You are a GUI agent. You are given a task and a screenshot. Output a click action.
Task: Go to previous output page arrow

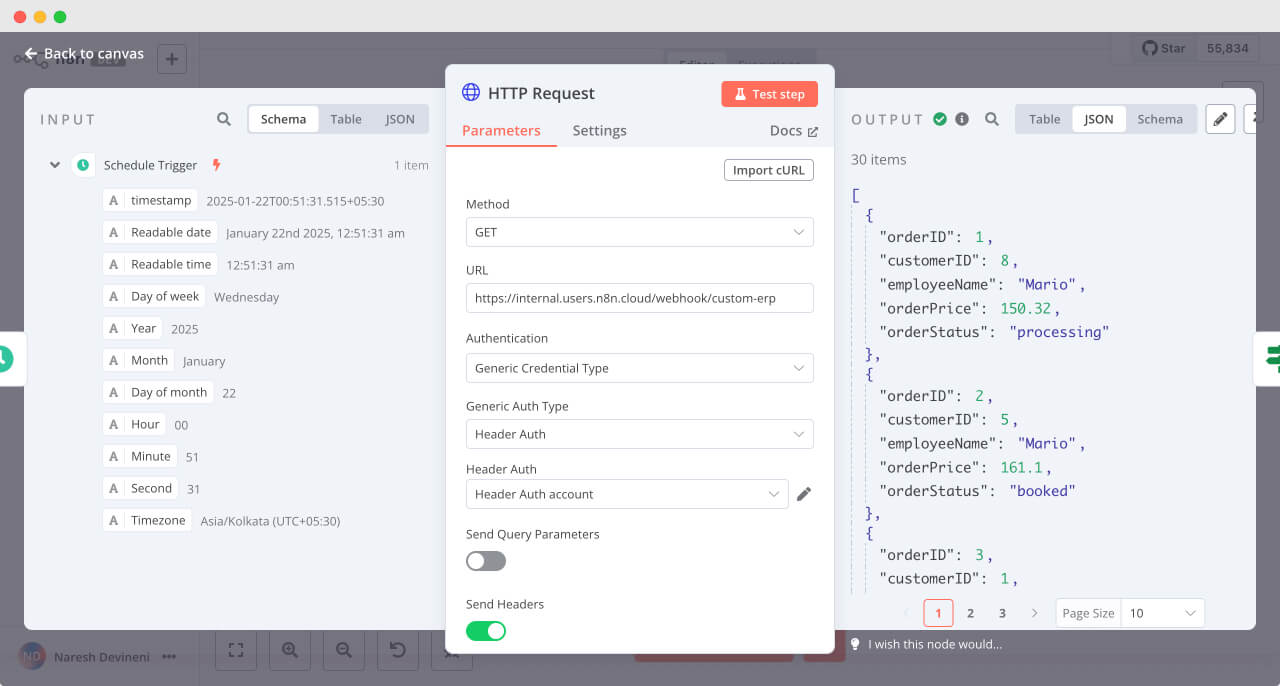[907, 613]
